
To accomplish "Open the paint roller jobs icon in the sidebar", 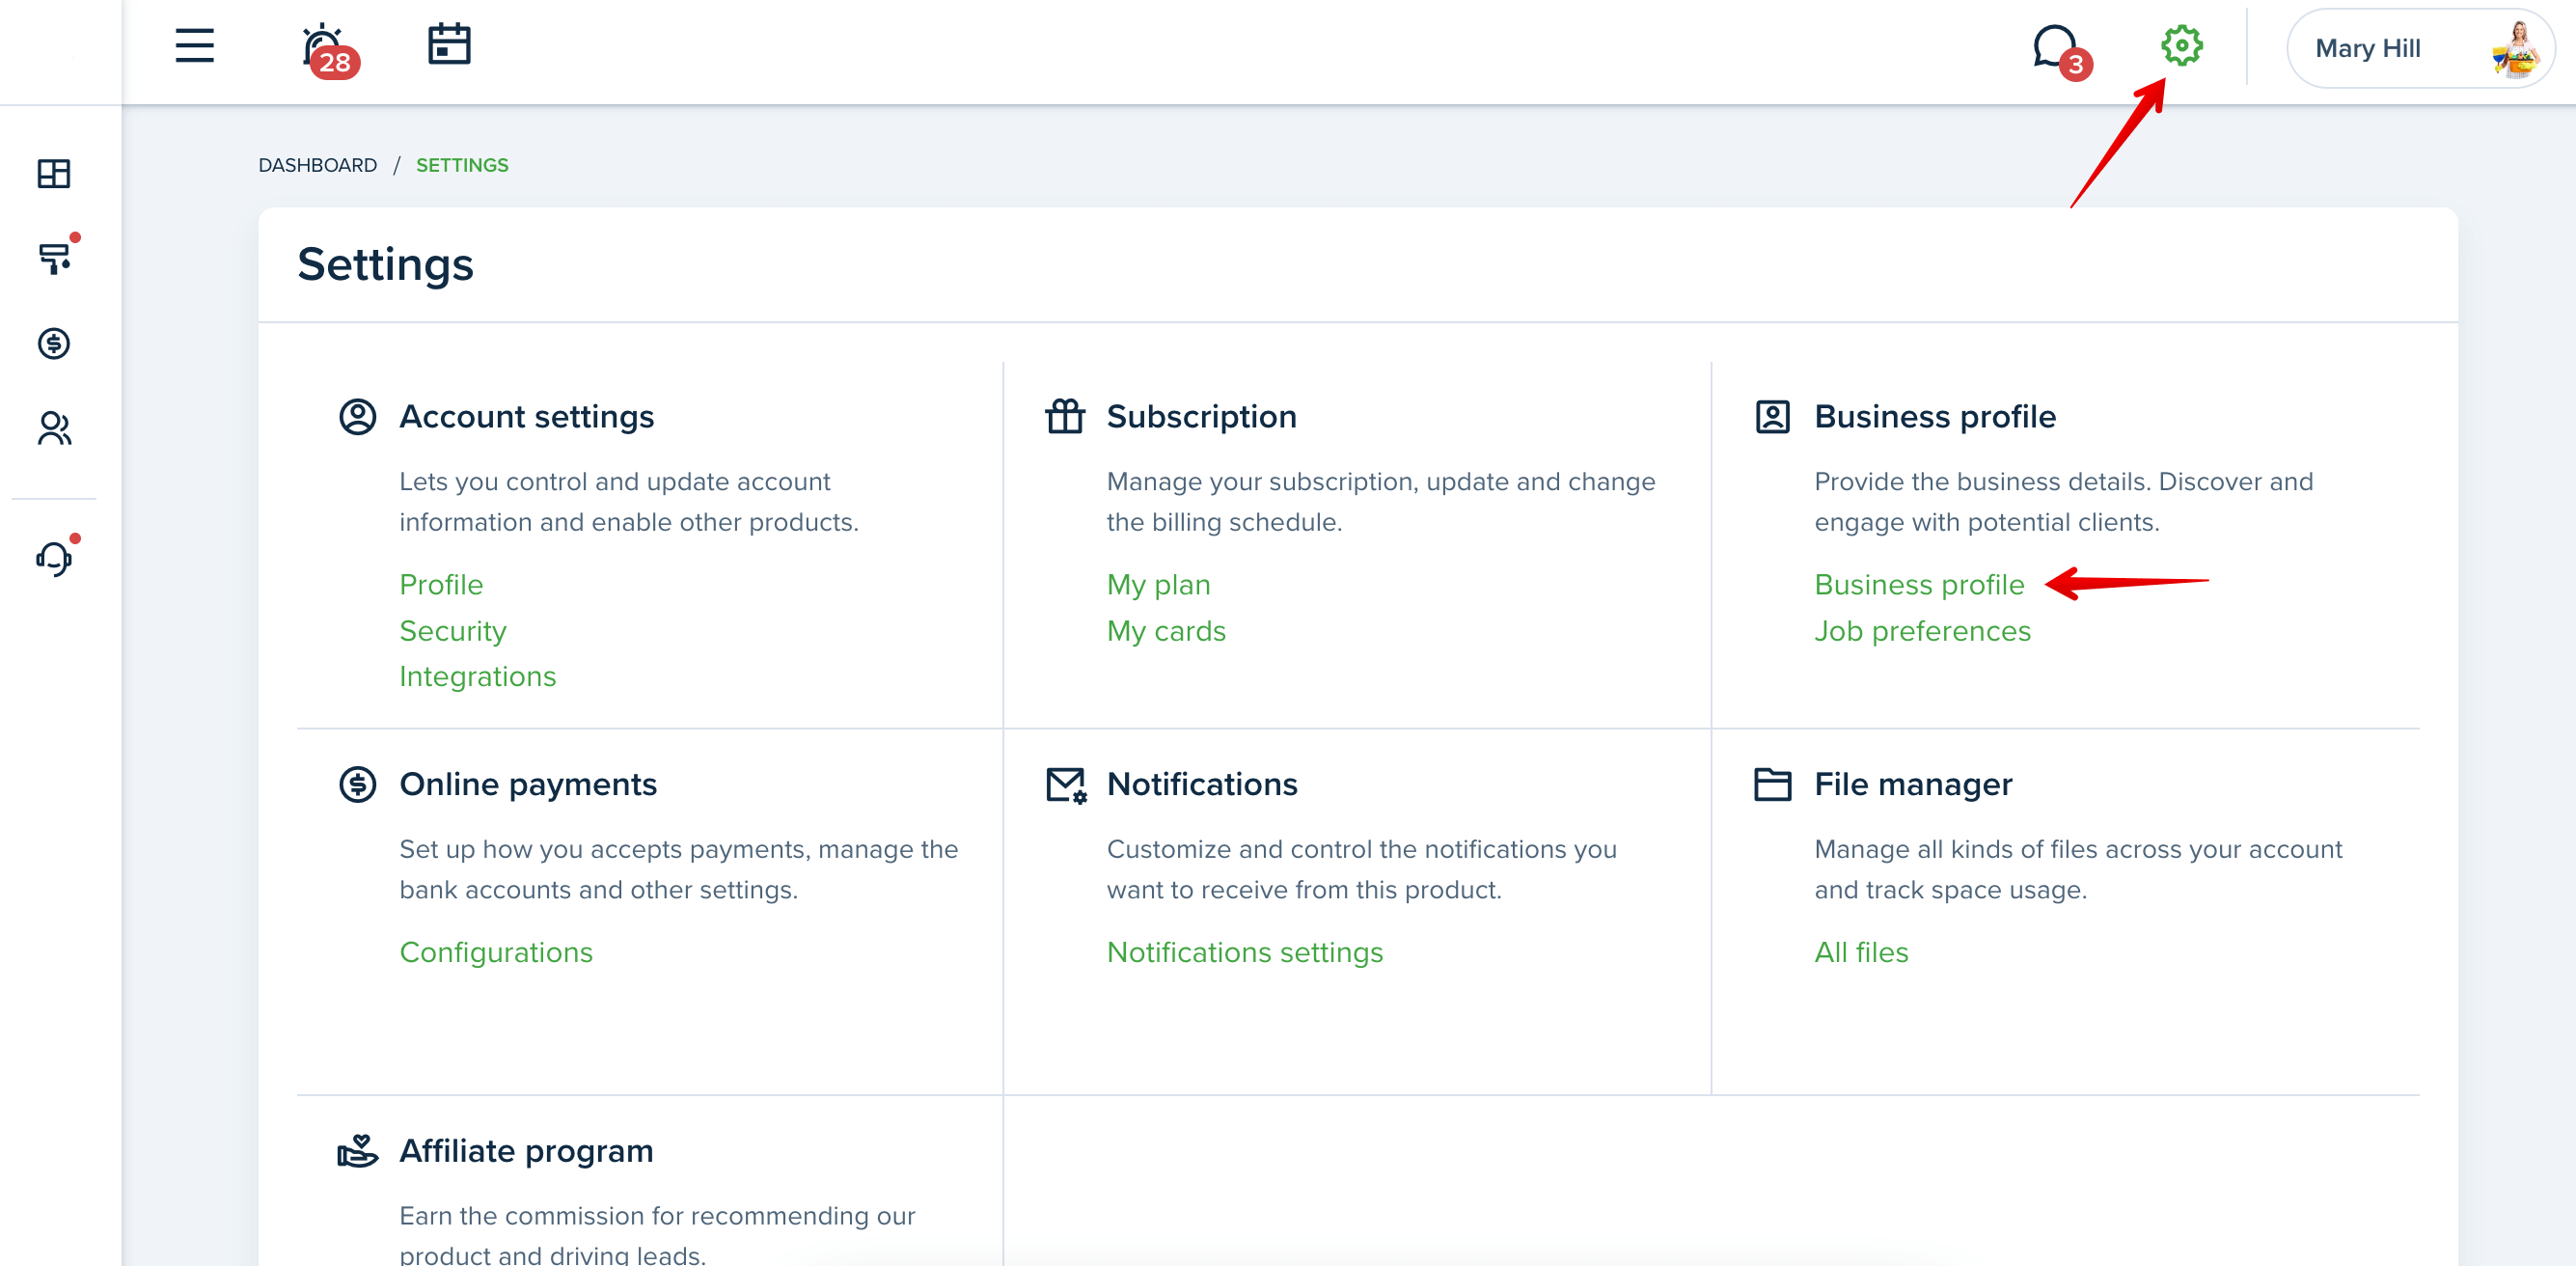I will pyautogui.click(x=57, y=256).
